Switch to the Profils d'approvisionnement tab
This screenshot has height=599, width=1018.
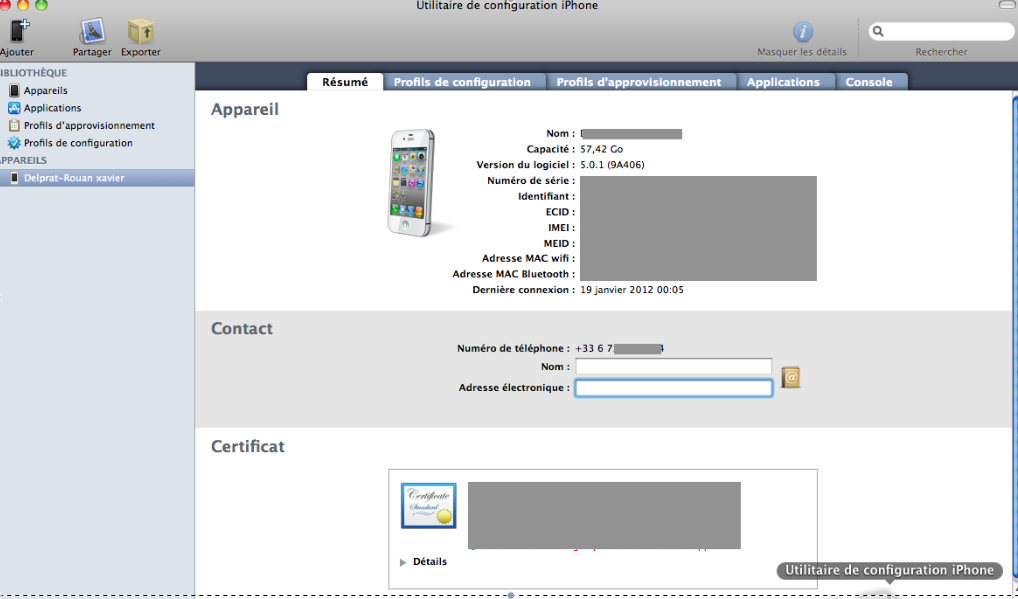[x=638, y=82]
